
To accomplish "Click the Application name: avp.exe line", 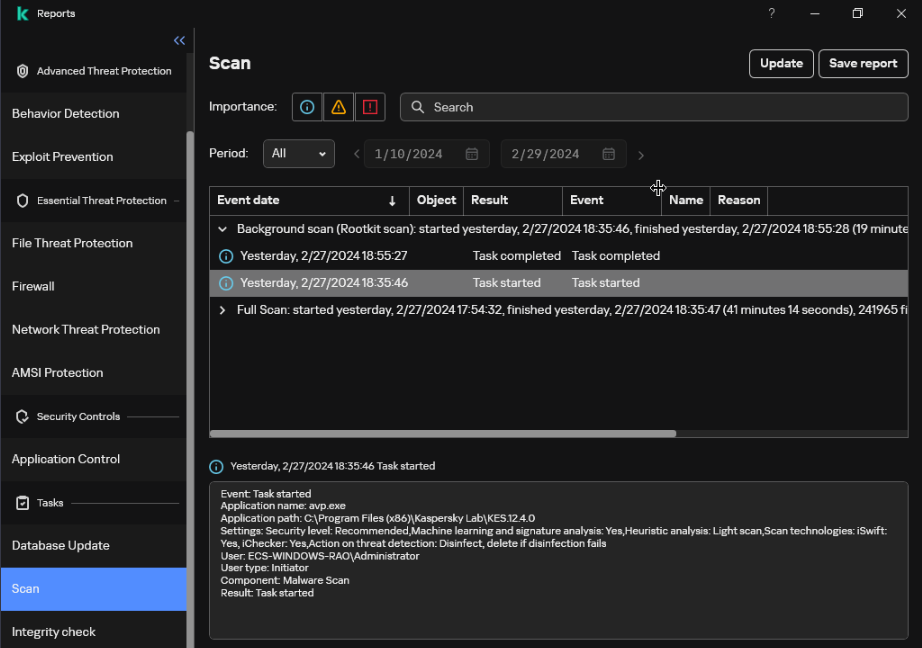I will (x=283, y=506).
